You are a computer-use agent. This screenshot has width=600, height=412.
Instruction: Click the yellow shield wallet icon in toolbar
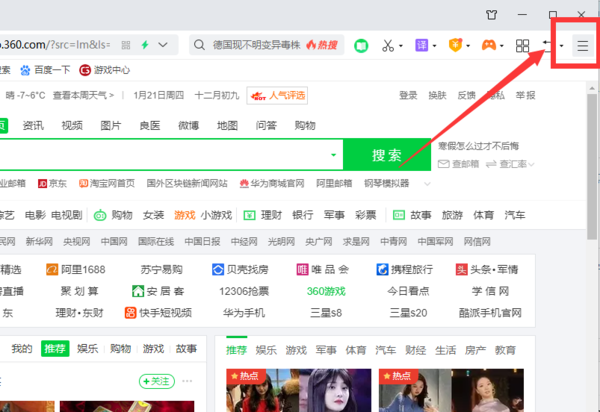pyautogui.click(x=455, y=45)
